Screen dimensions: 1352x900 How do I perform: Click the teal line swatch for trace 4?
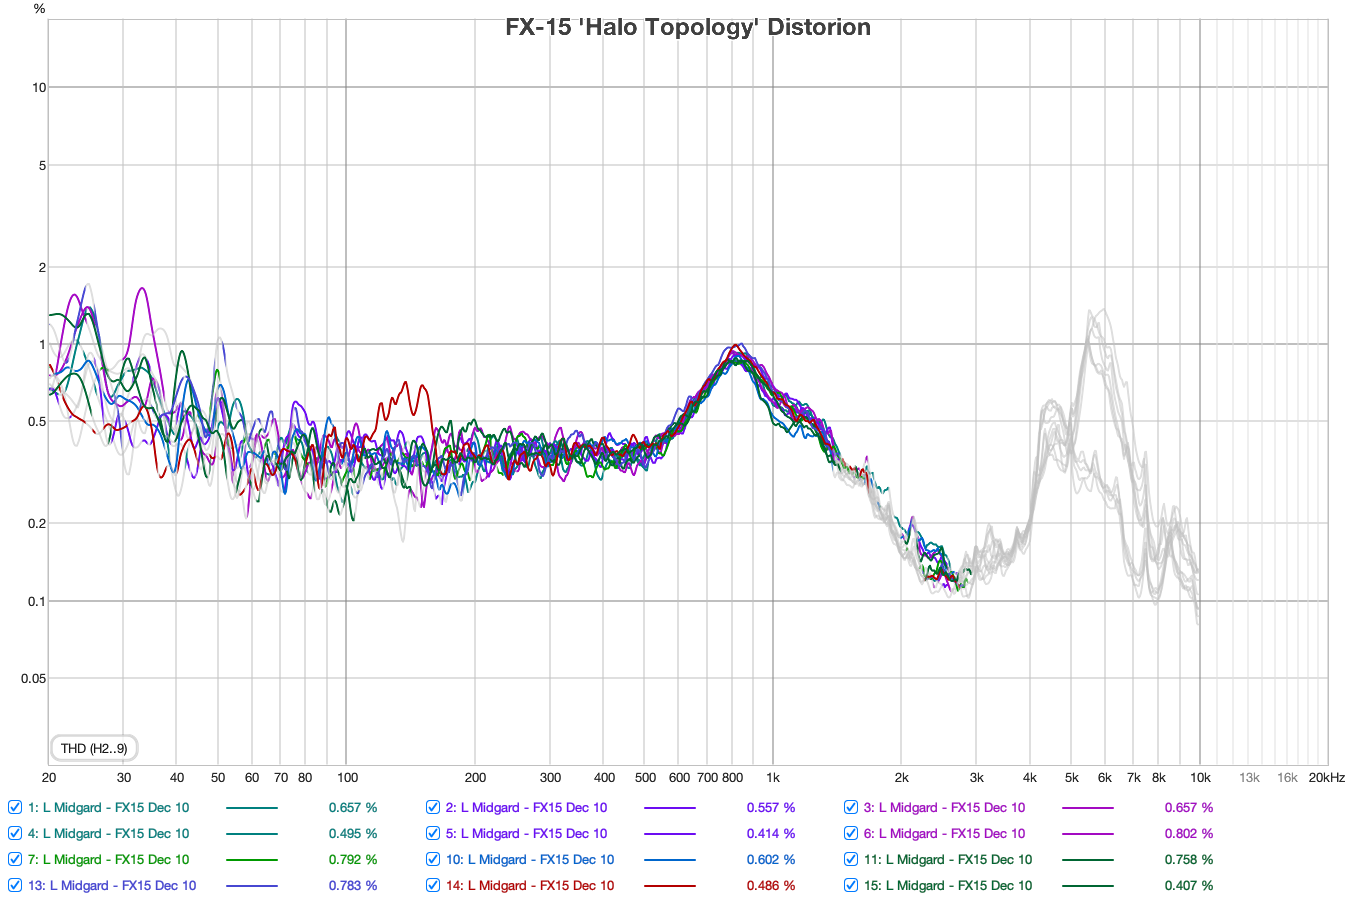252,833
